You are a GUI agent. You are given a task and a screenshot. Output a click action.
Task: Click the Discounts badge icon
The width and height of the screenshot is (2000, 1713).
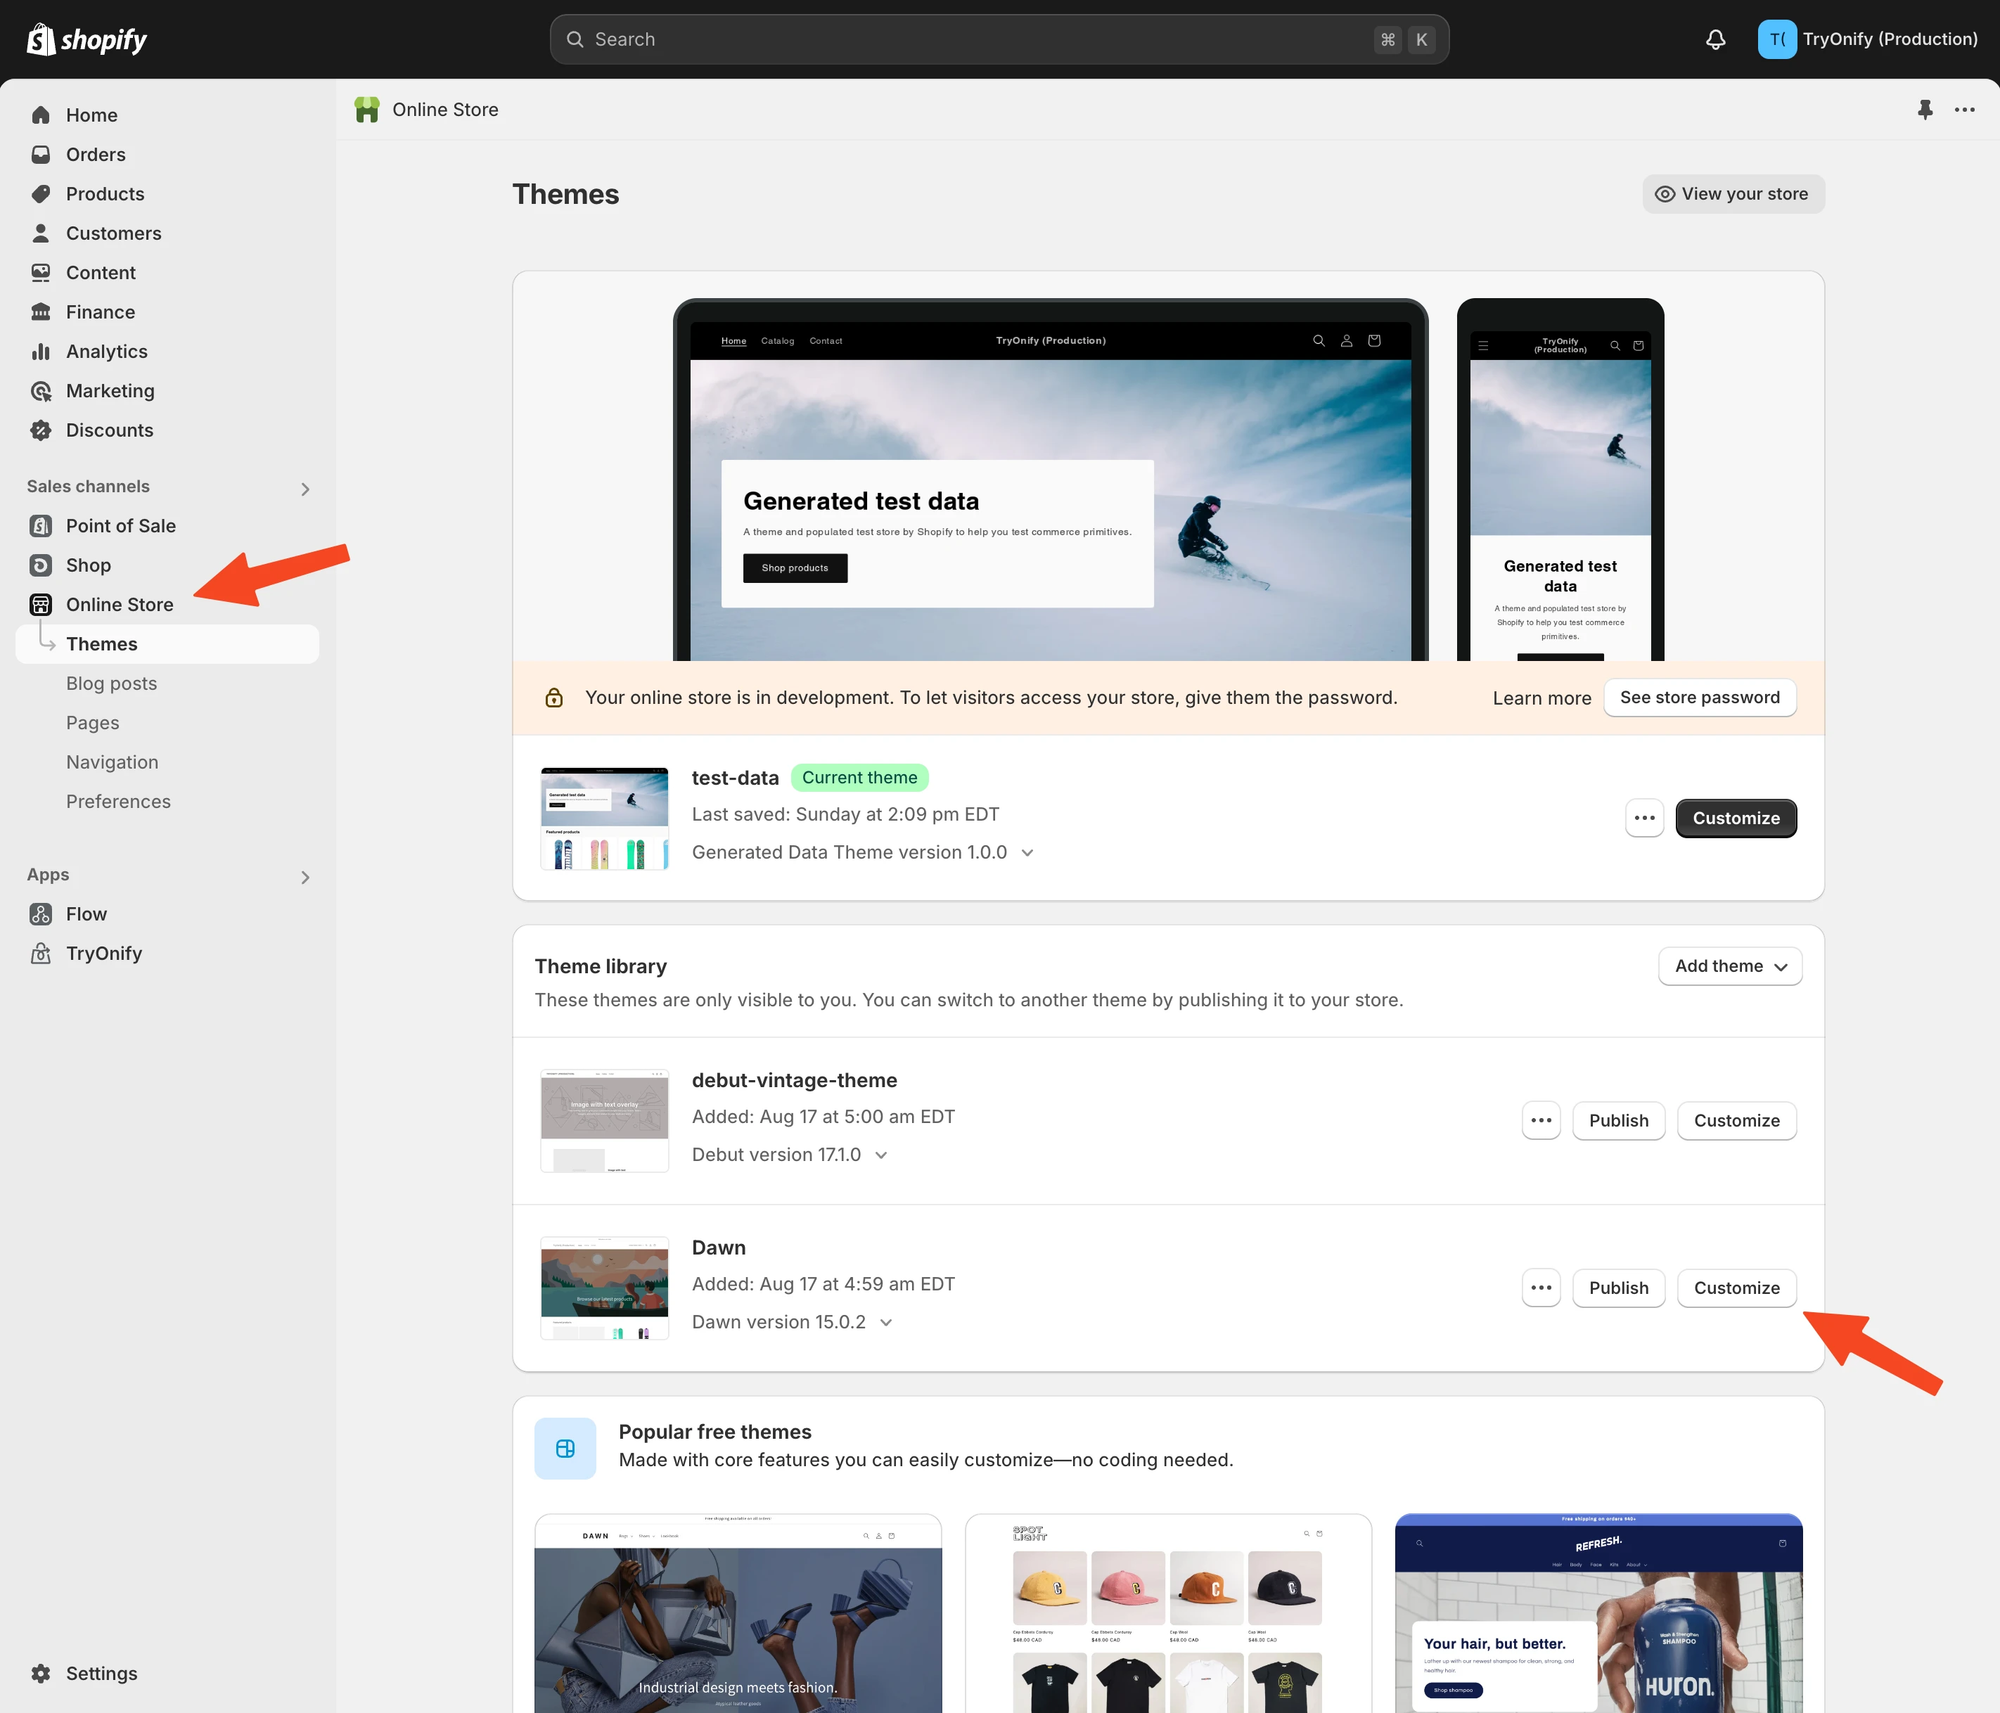pos(41,431)
